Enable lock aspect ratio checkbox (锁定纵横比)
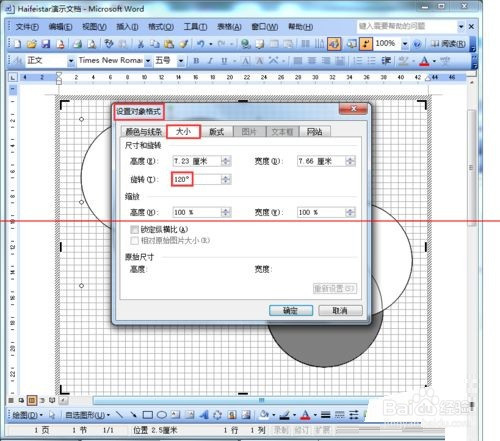 134,229
